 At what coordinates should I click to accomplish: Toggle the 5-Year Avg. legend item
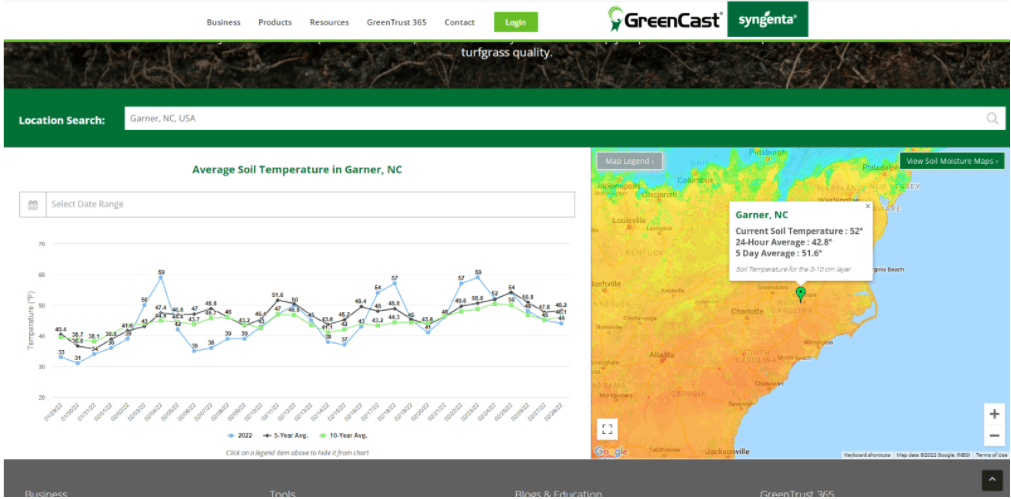pyautogui.click(x=285, y=436)
